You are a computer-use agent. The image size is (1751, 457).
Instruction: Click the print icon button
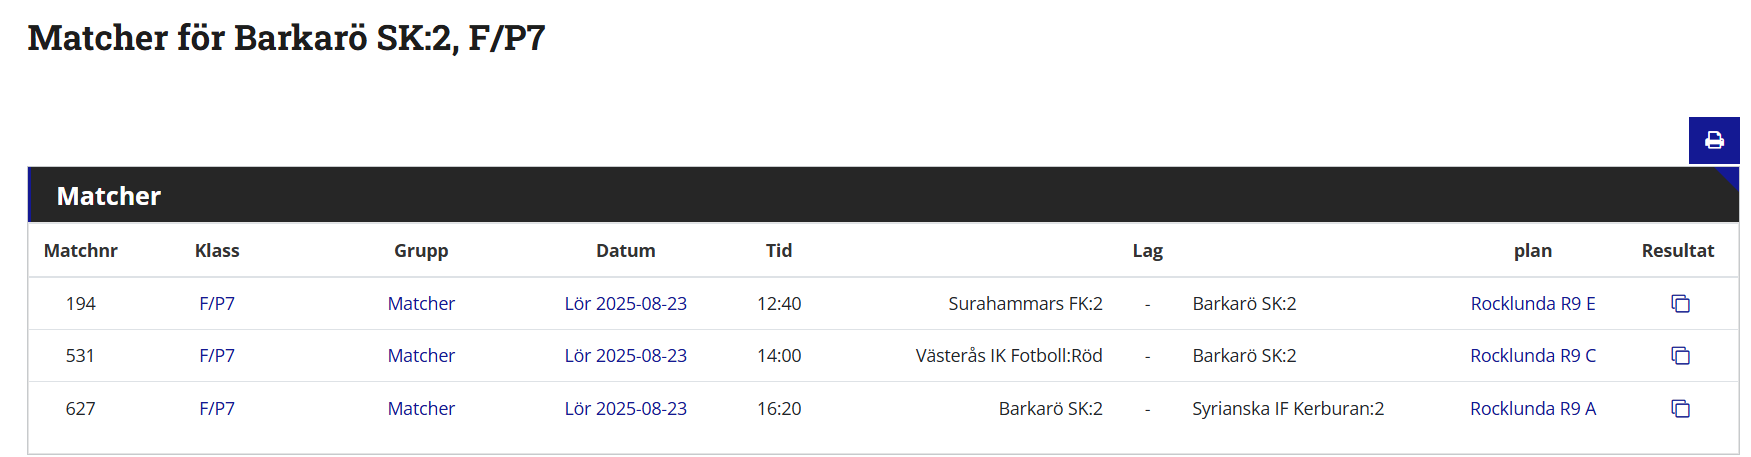pos(1714,140)
